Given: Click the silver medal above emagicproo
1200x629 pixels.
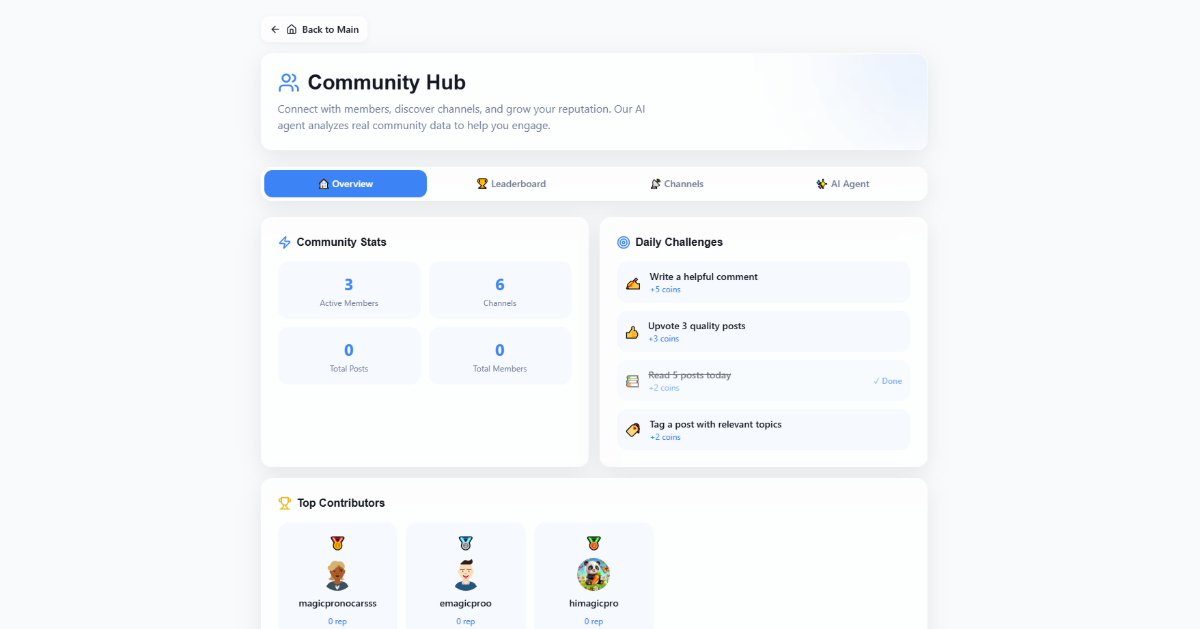Looking at the screenshot, I should pos(466,544).
